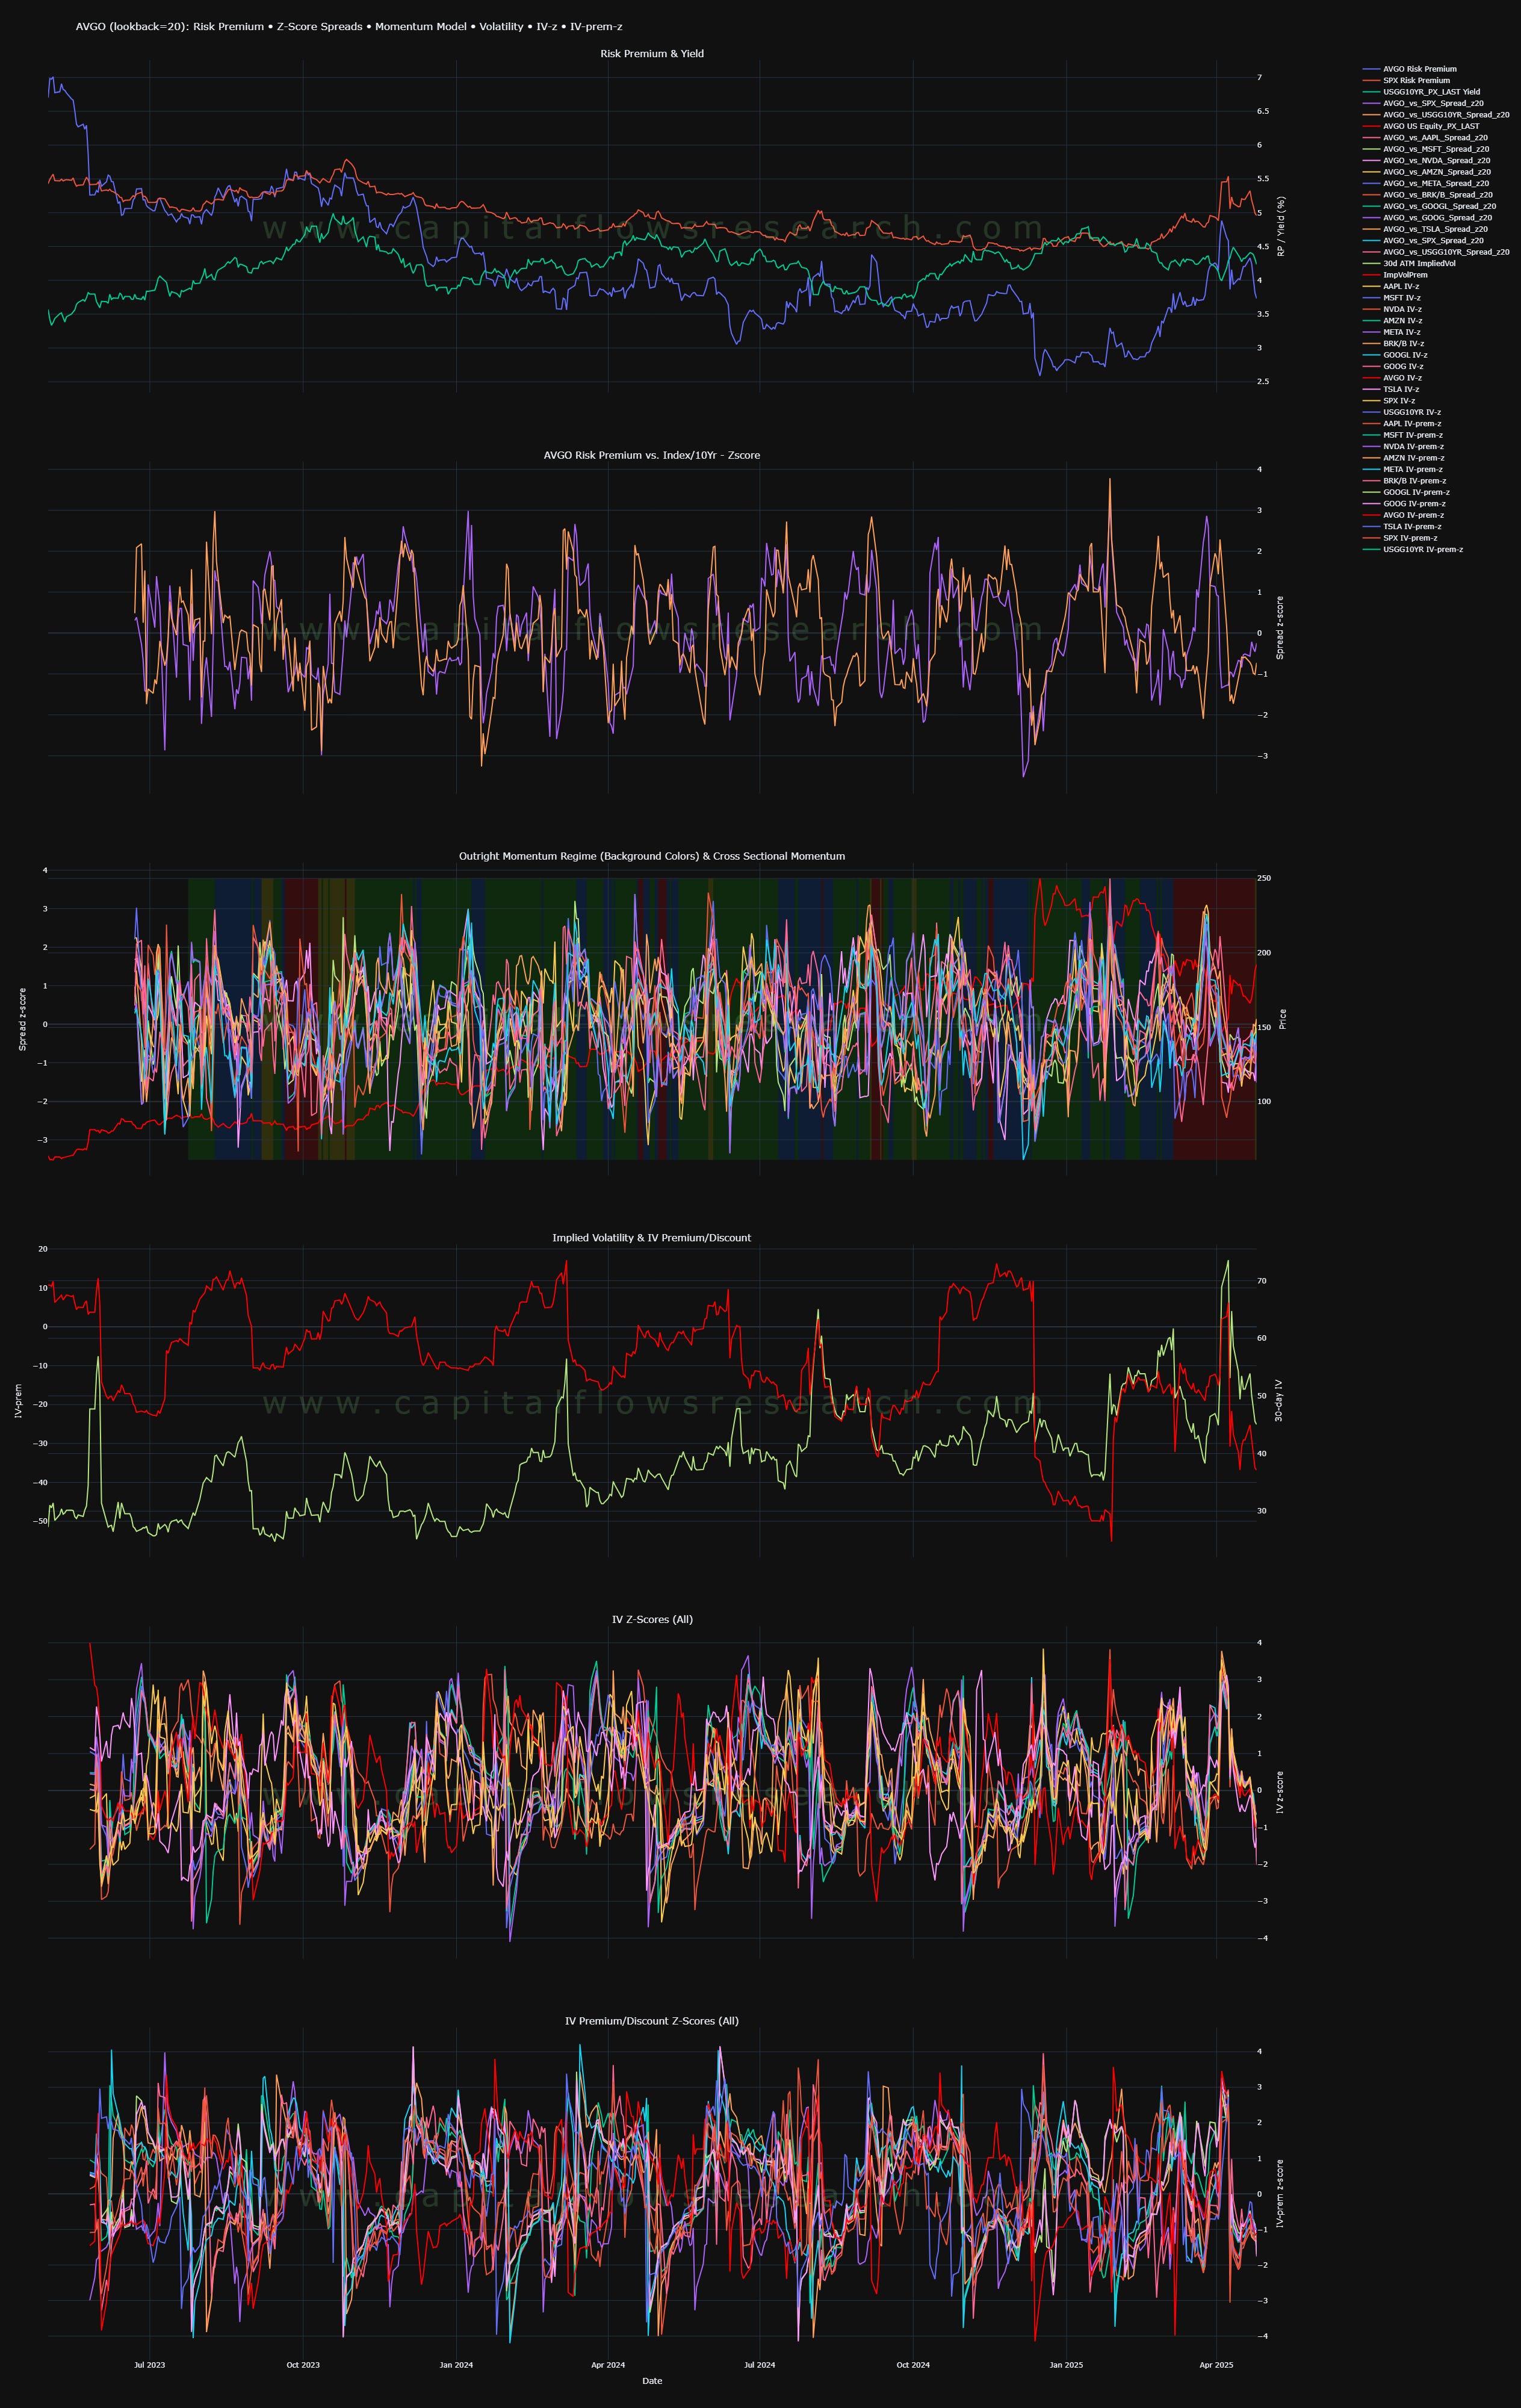Toggle TSLA IV-z legend entry
The image size is (1521, 2408).
coord(1390,389)
